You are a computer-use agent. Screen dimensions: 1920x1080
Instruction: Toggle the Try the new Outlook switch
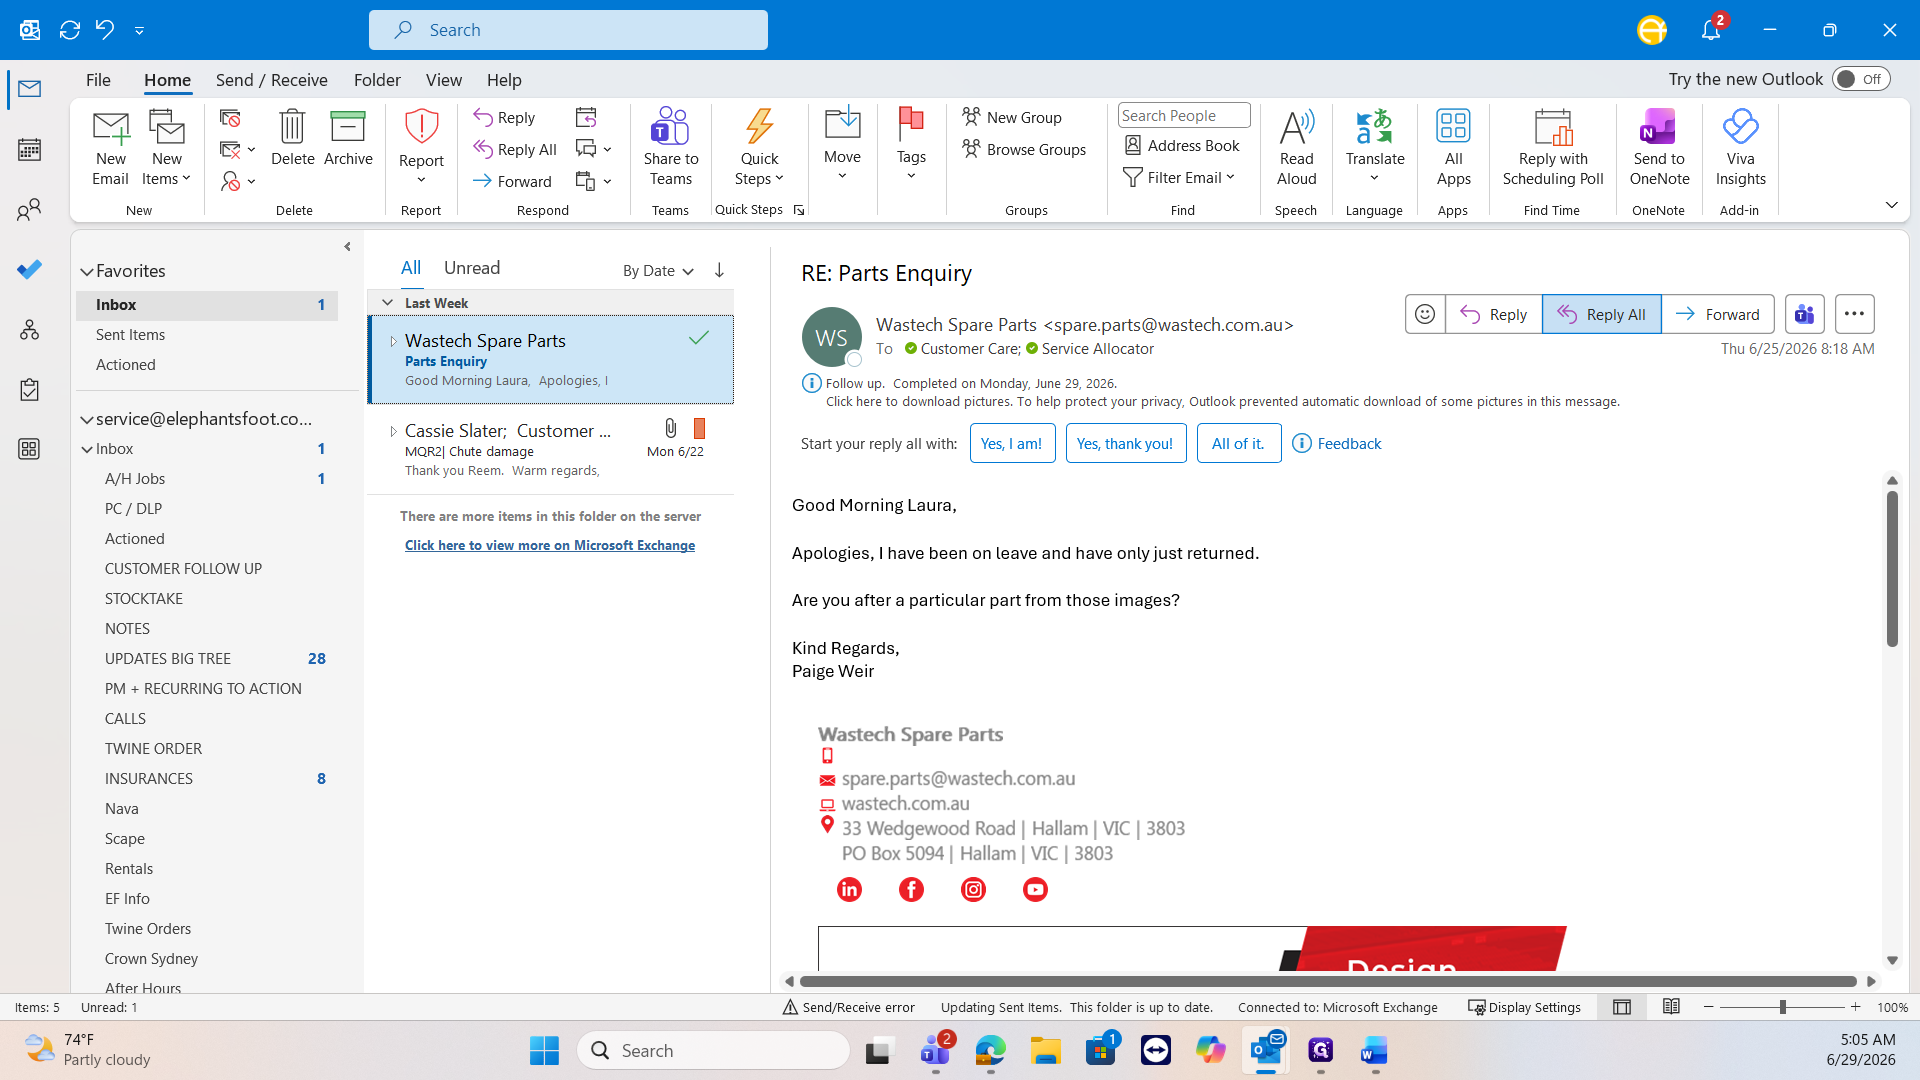[1861, 79]
